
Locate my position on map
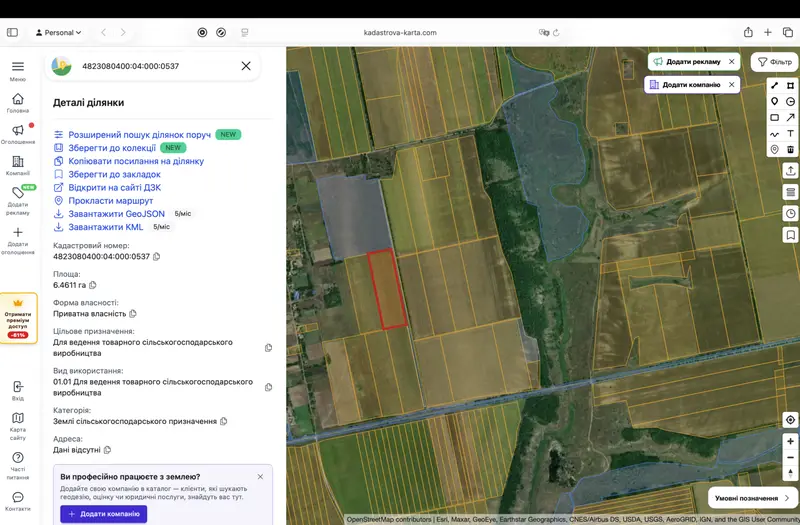click(x=790, y=420)
